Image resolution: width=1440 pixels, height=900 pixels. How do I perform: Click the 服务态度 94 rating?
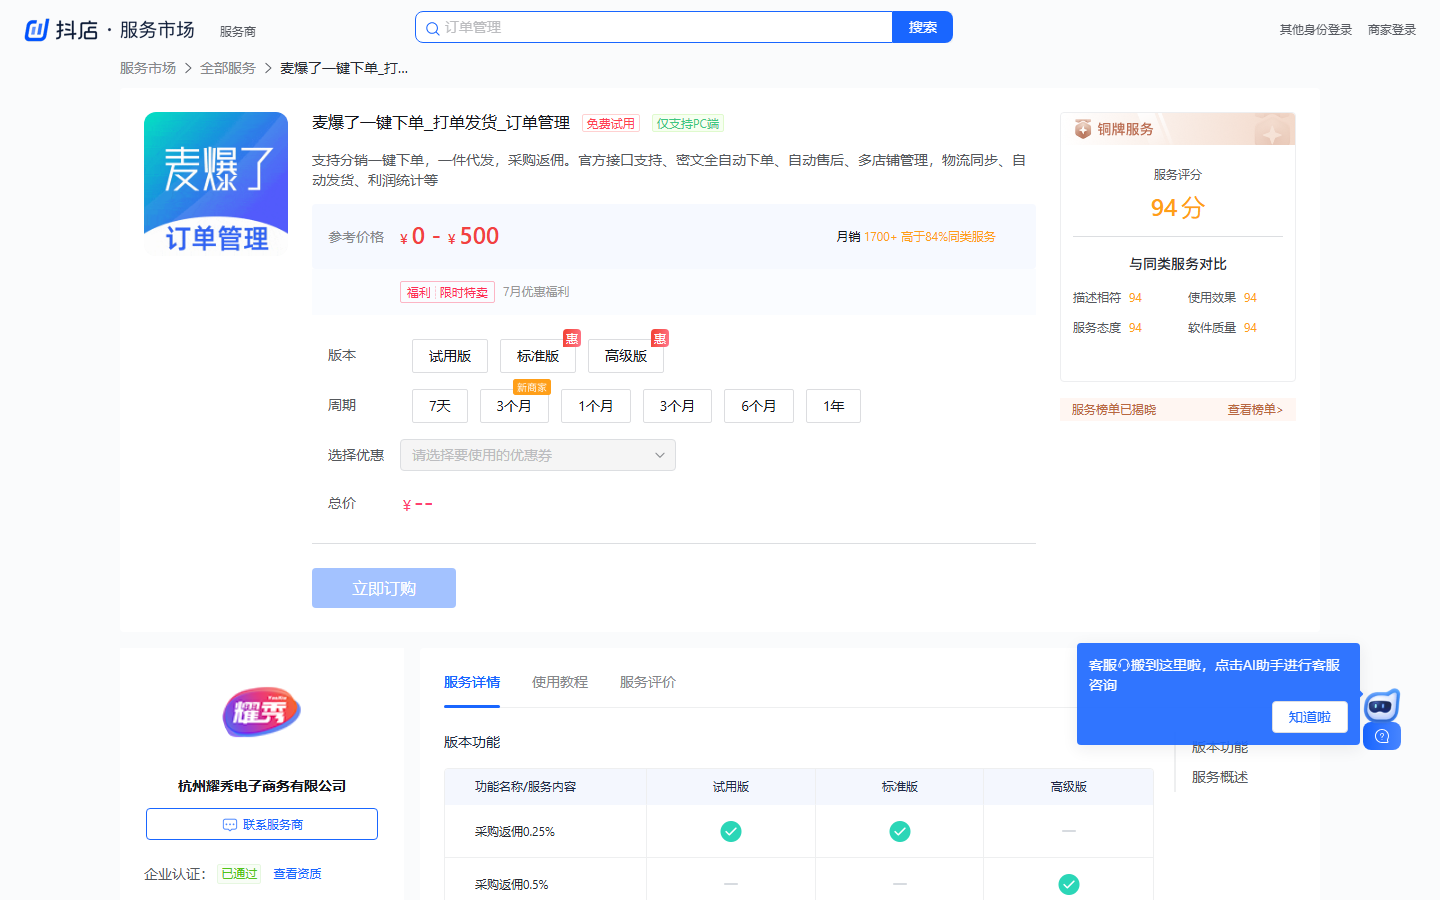1107,328
